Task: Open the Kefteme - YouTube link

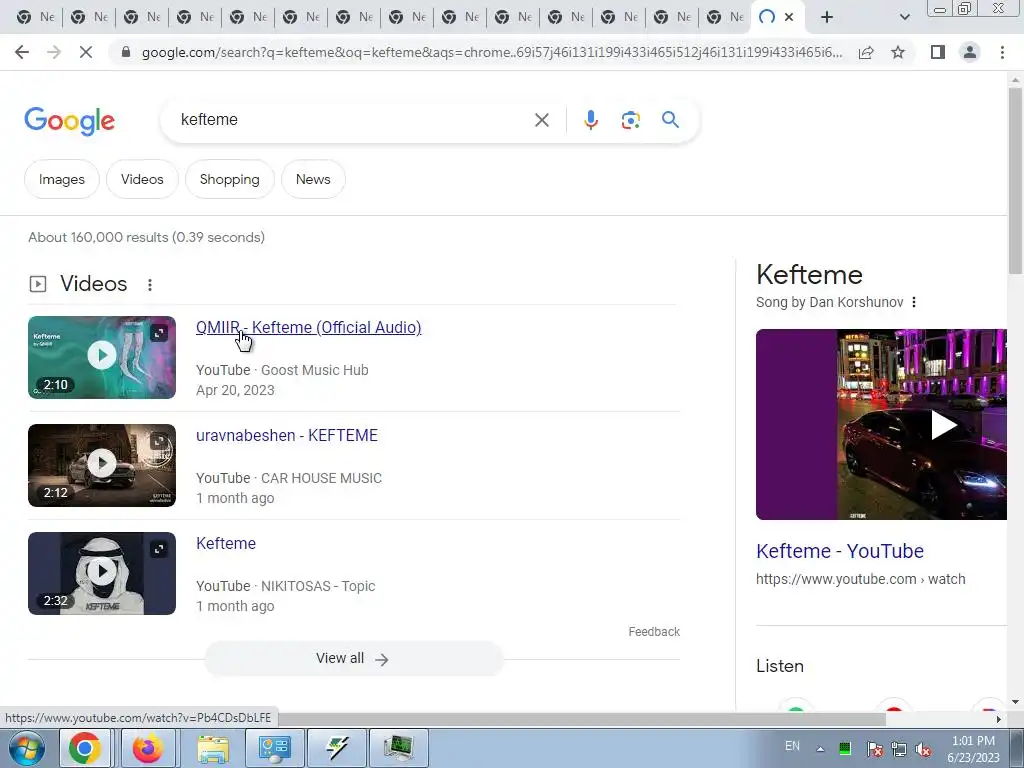Action: (840, 551)
